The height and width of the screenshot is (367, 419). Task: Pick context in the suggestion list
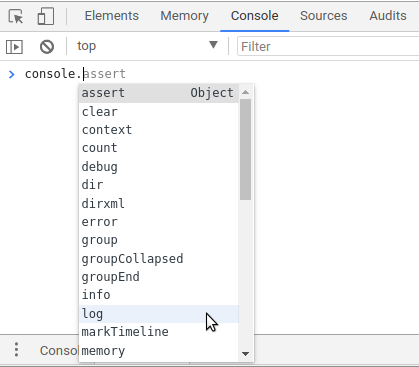click(x=159, y=130)
